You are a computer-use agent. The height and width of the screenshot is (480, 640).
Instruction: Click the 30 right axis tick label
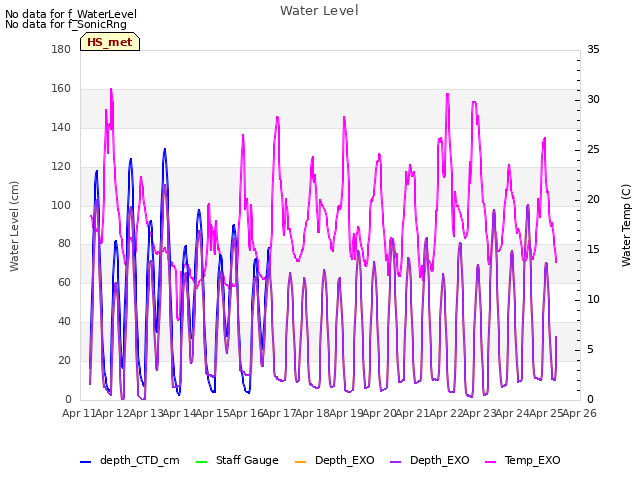point(593,100)
